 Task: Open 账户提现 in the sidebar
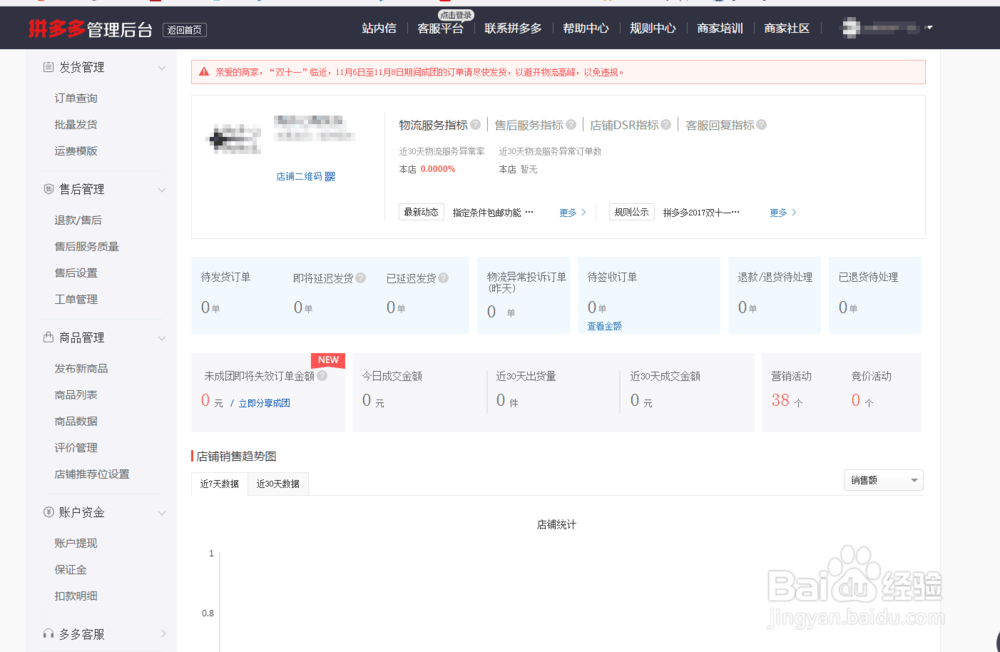click(x=76, y=543)
